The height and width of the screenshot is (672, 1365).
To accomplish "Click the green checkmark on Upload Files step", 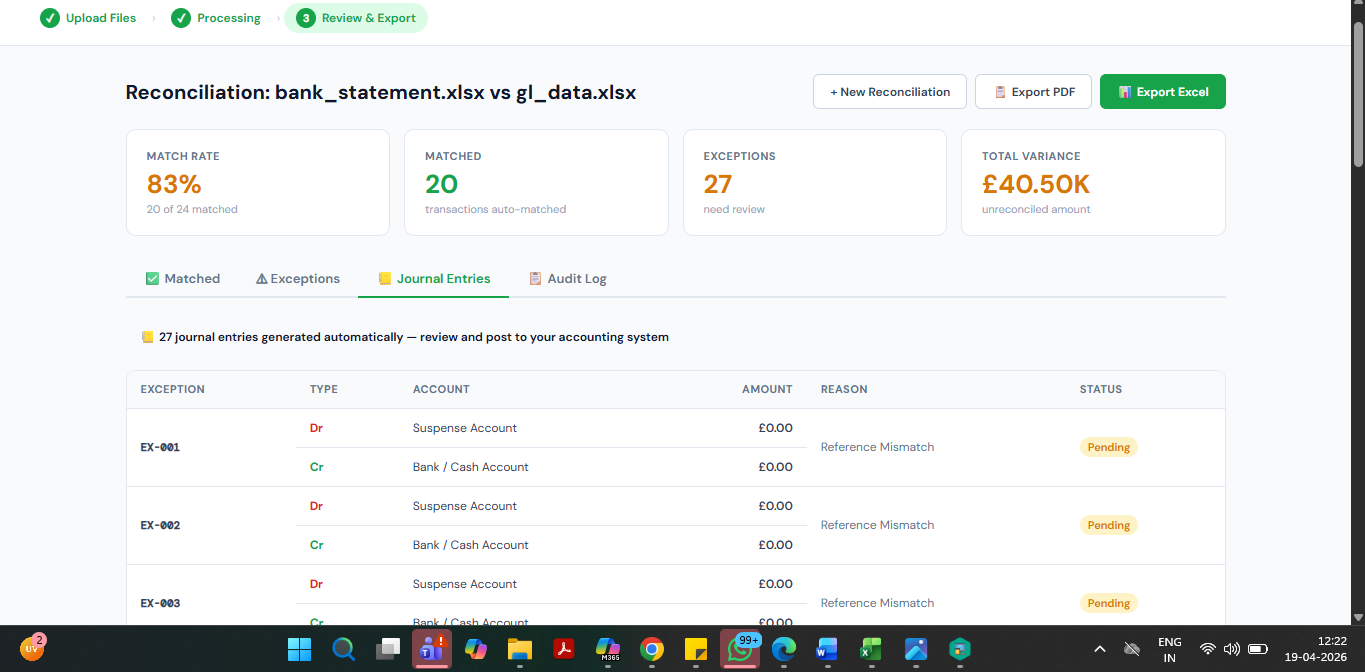I will 49,17.
